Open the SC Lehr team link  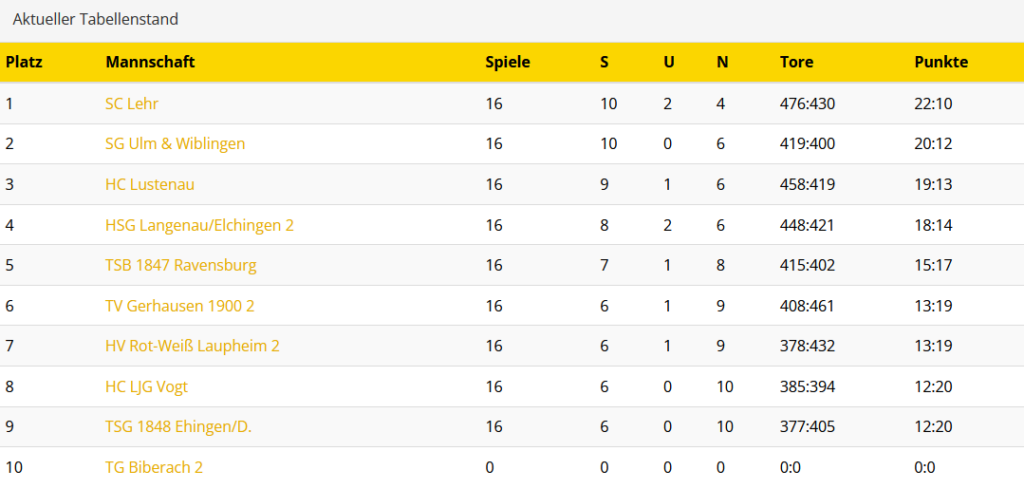(132, 103)
